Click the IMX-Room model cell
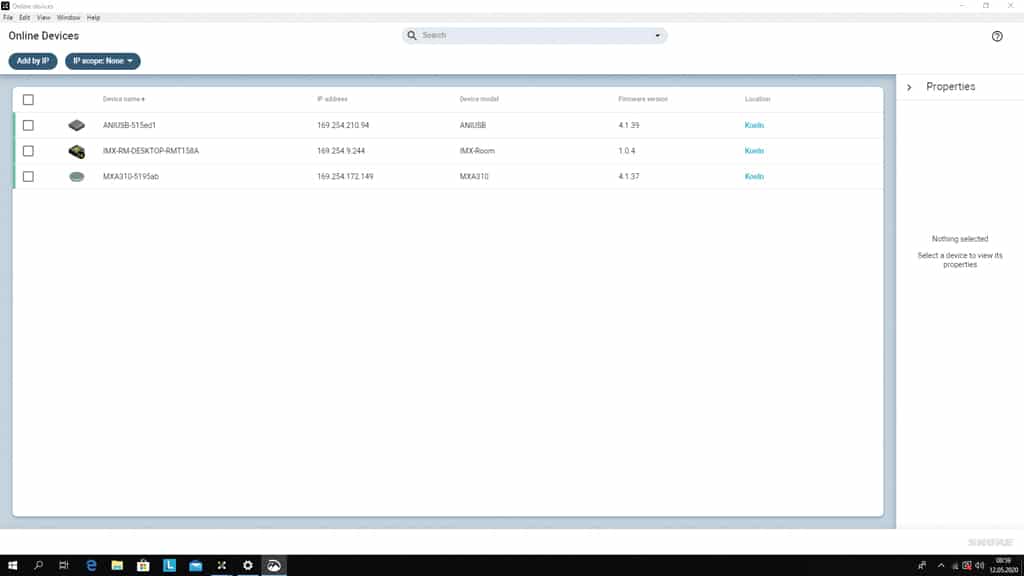Screen dimensions: 1024x576 click(477, 151)
